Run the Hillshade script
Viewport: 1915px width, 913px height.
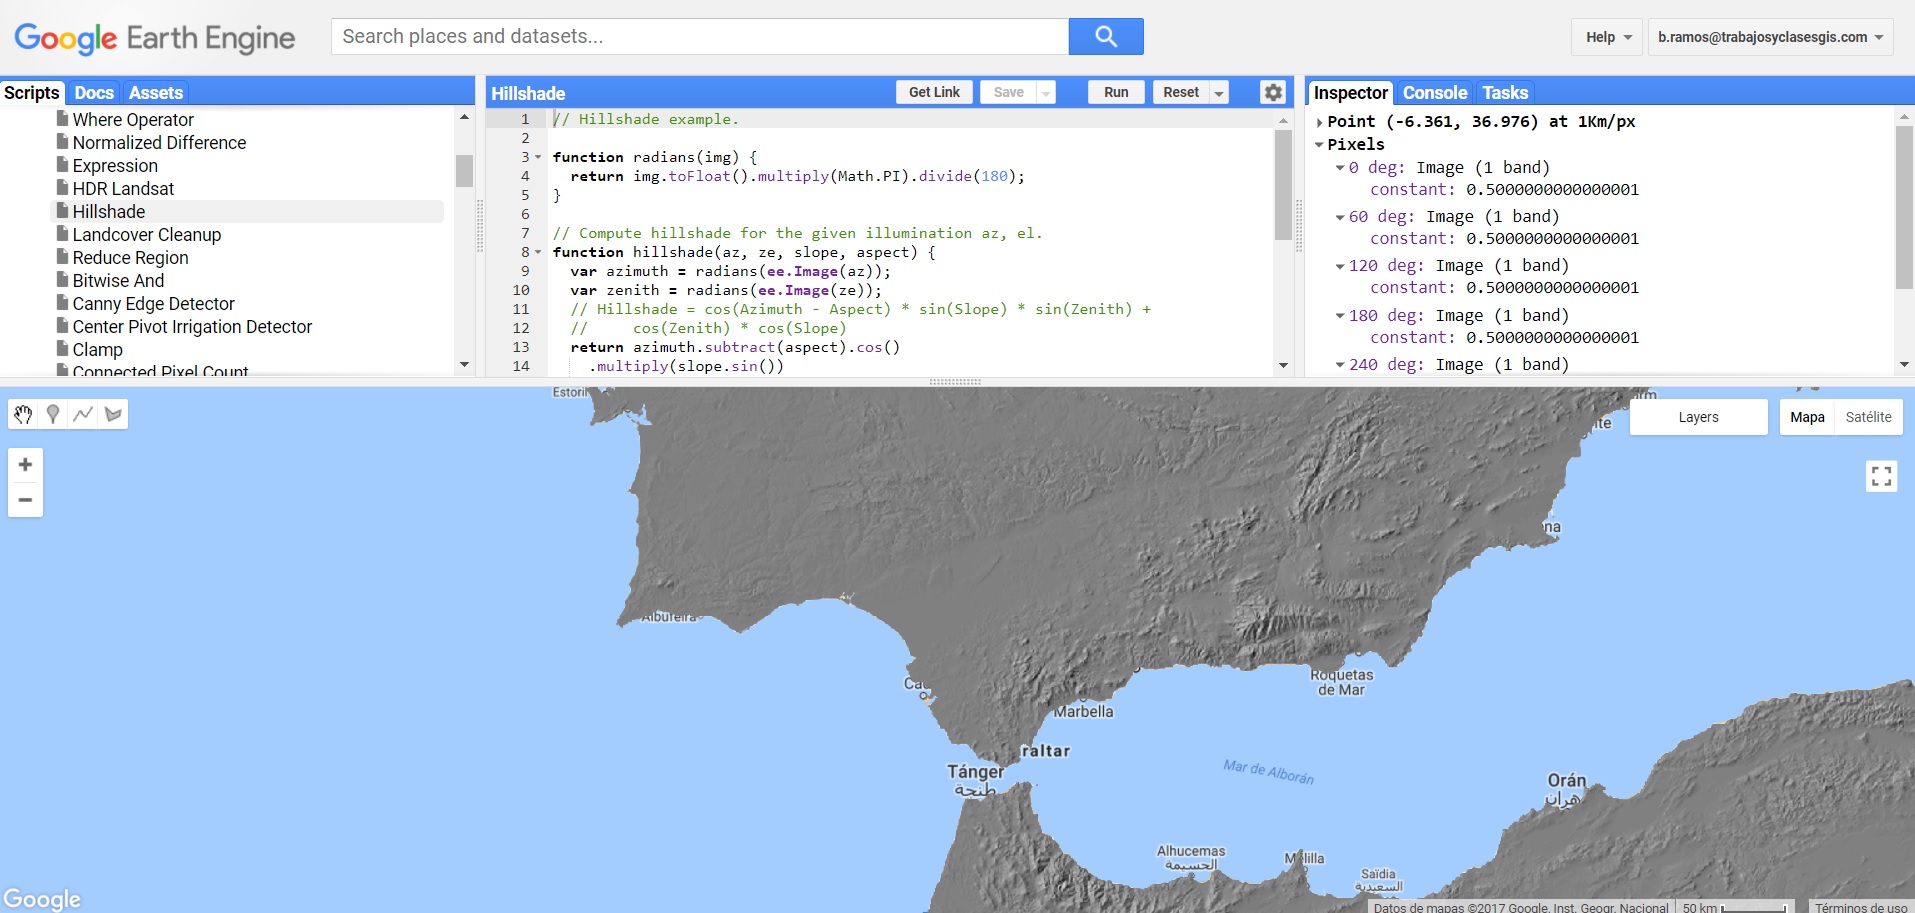1114,92
